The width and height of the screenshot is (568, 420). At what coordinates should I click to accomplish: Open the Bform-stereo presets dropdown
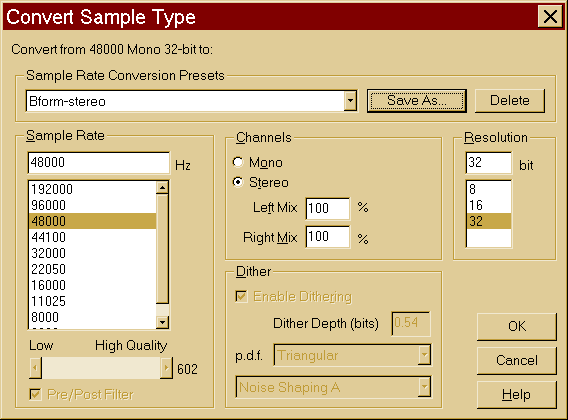pos(350,101)
